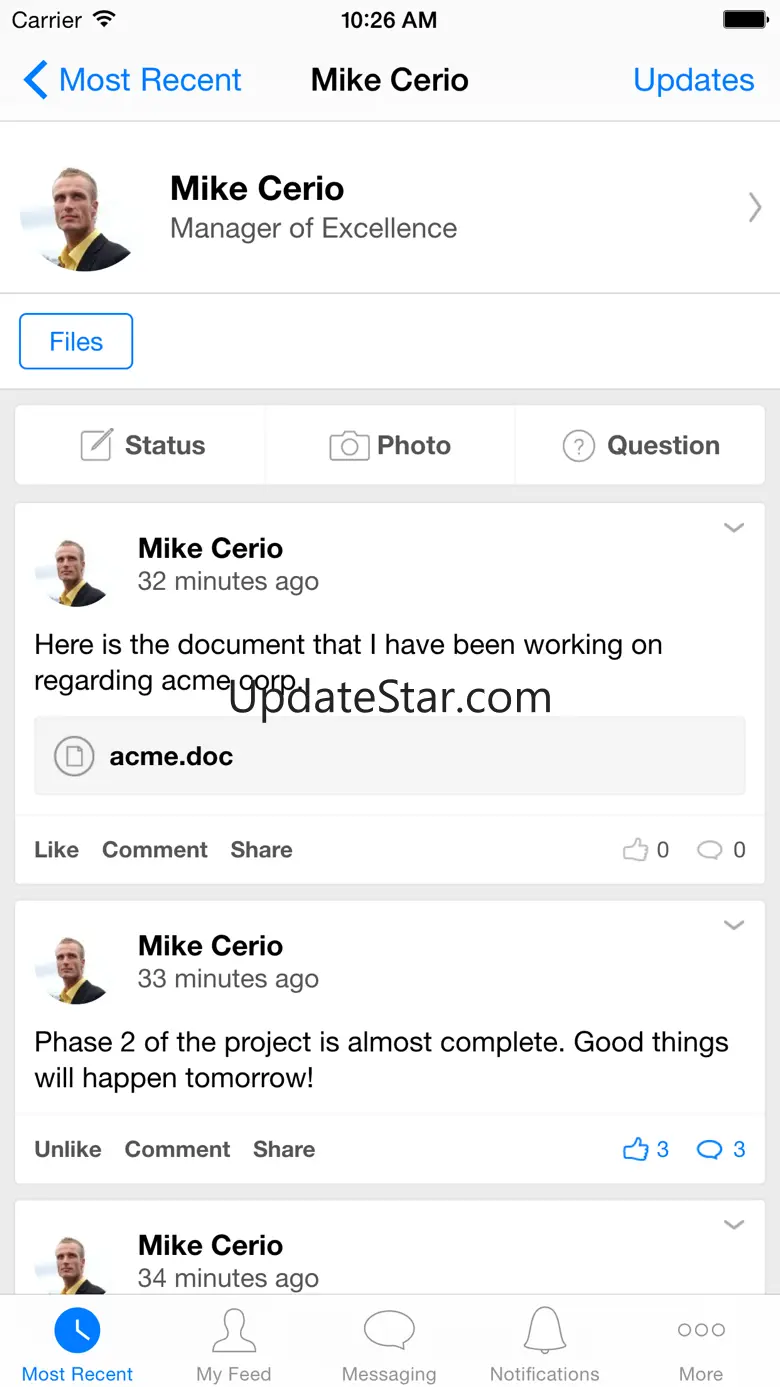Expand options chevron on 33 minutes post

(x=734, y=925)
